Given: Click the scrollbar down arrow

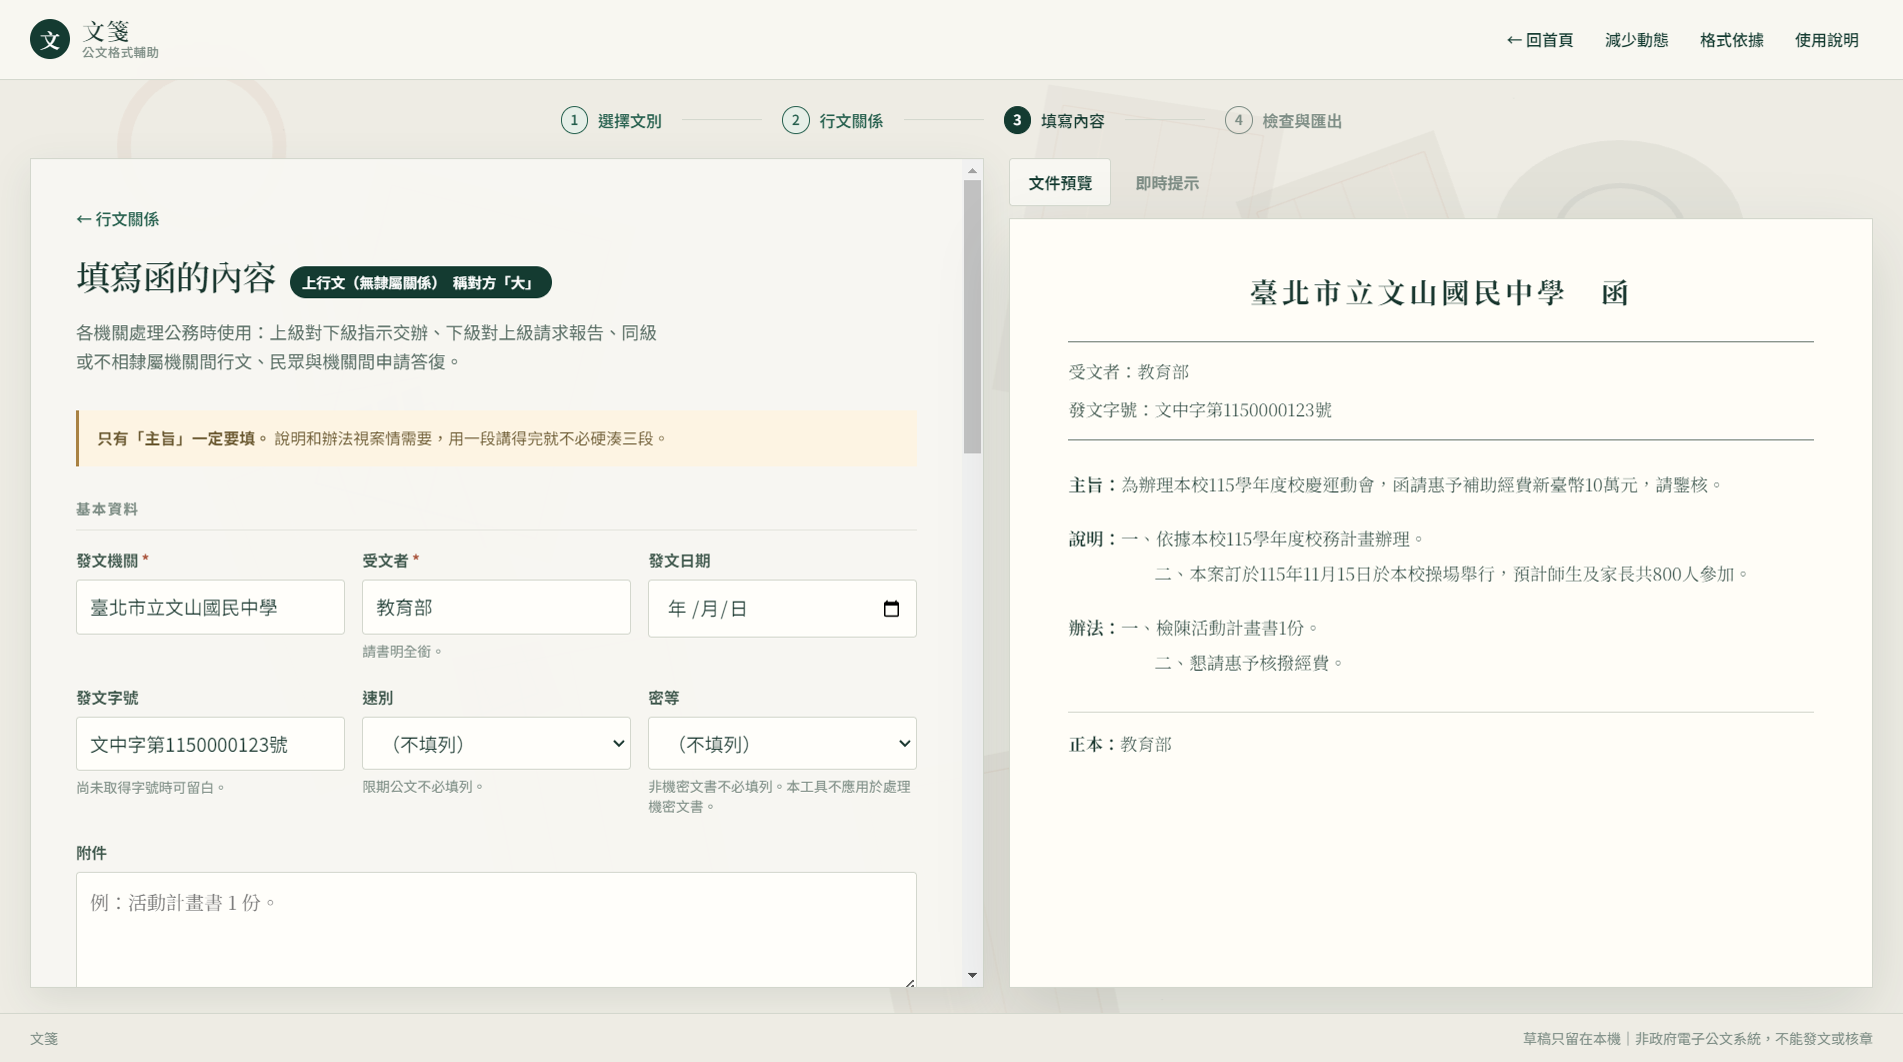Looking at the screenshot, I should tap(972, 975).
